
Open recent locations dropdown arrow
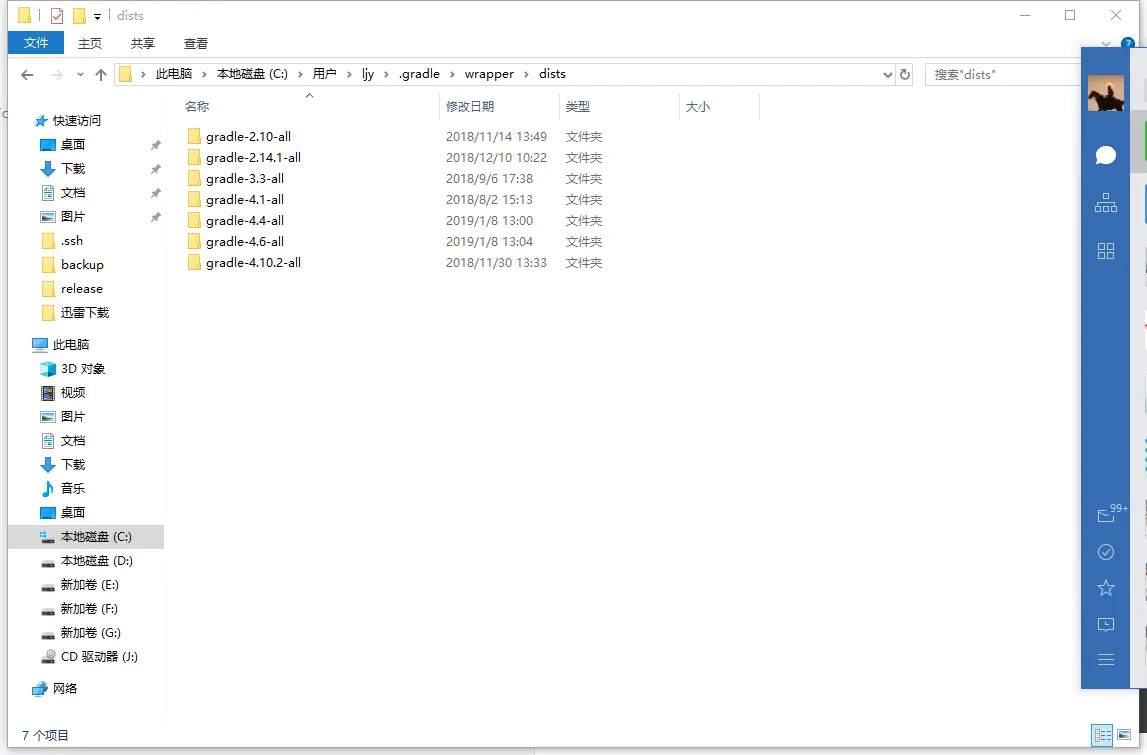(80, 75)
